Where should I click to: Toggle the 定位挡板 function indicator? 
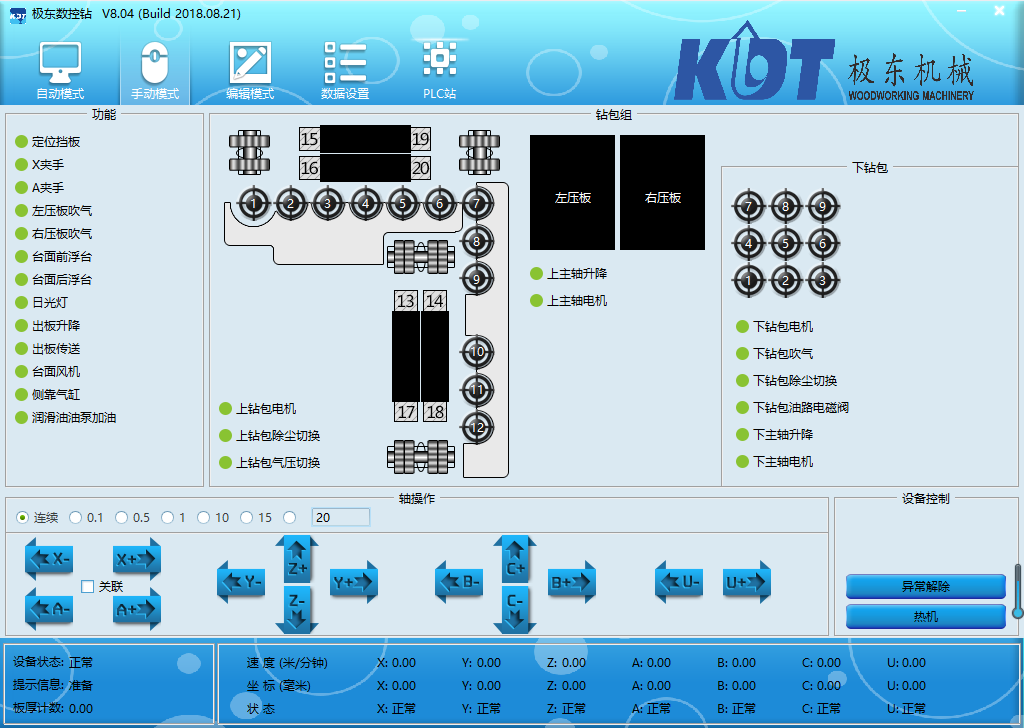22,142
